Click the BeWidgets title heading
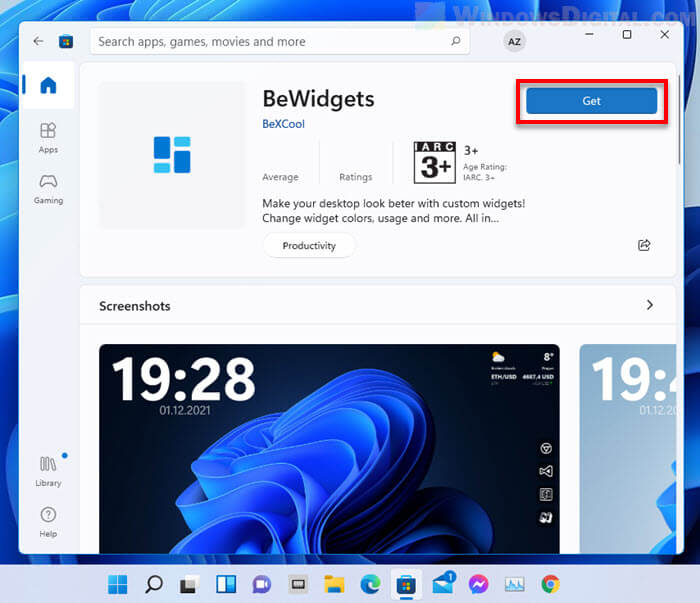Image resolution: width=700 pixels, height=603 pixels. (318, 99)
